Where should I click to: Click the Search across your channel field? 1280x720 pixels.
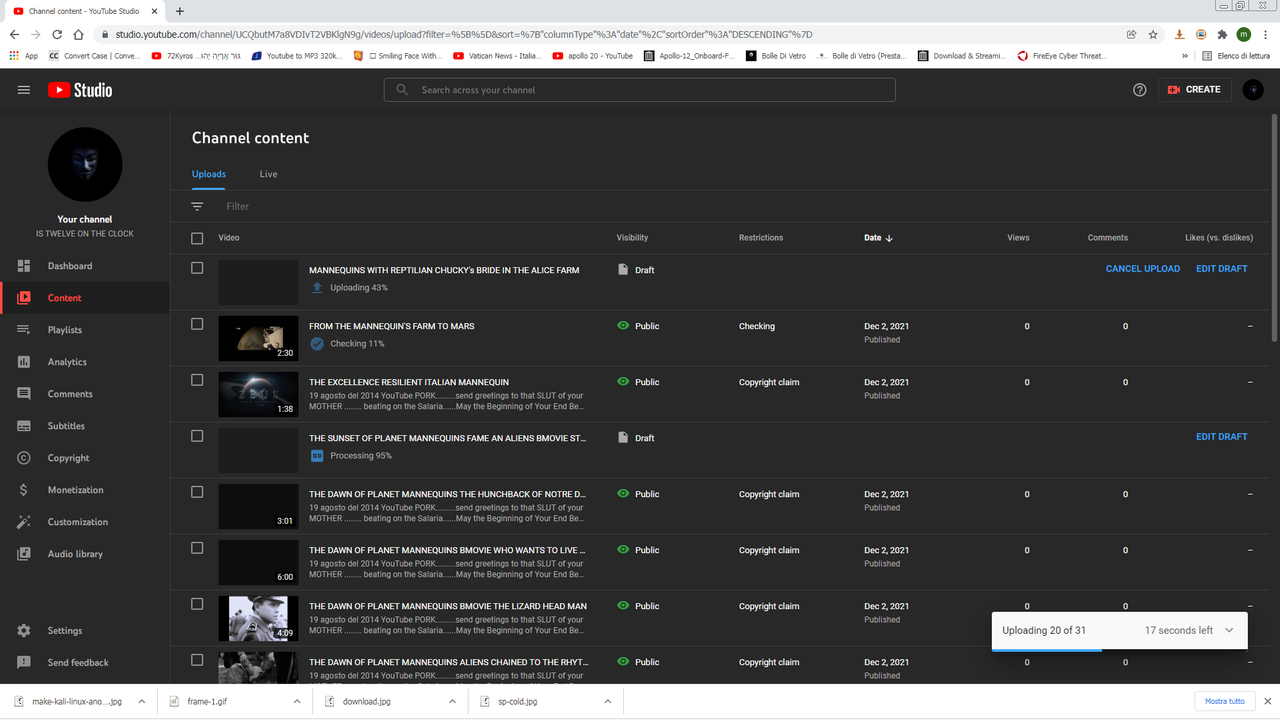coord(640,90)
